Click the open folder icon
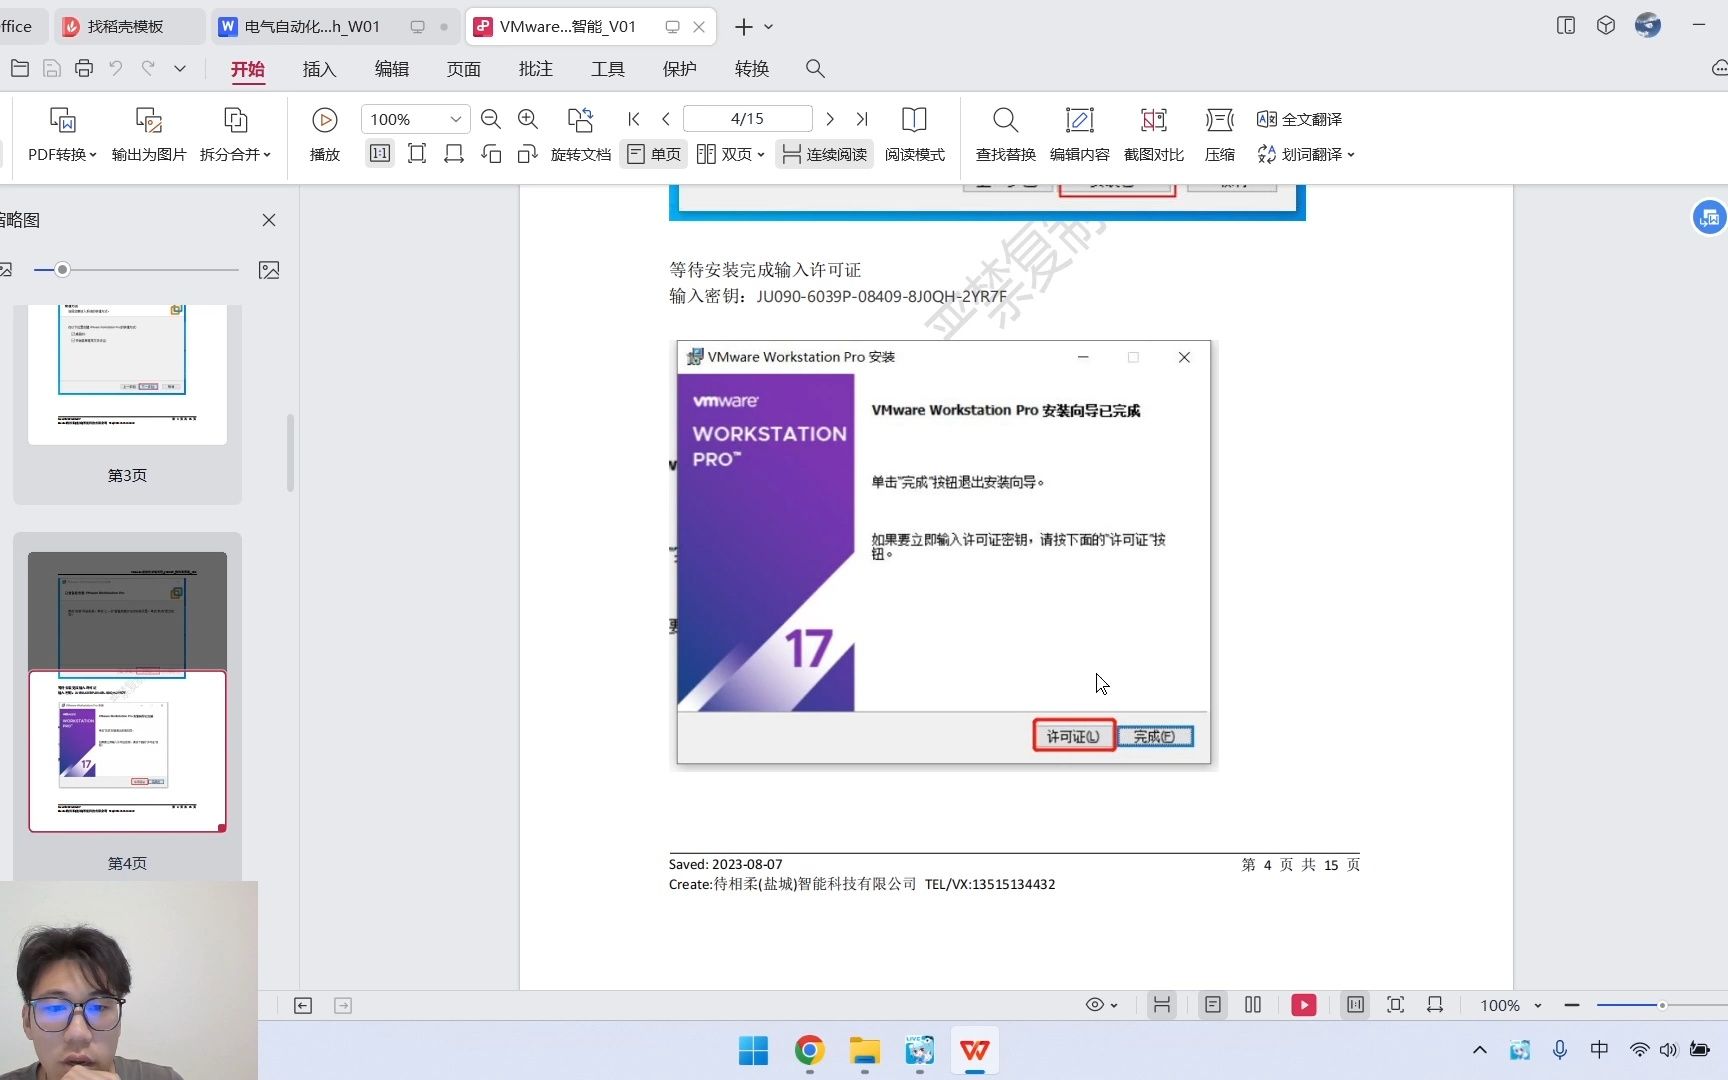This screenshot has height=1080, width=1728. tap(19, 68)
